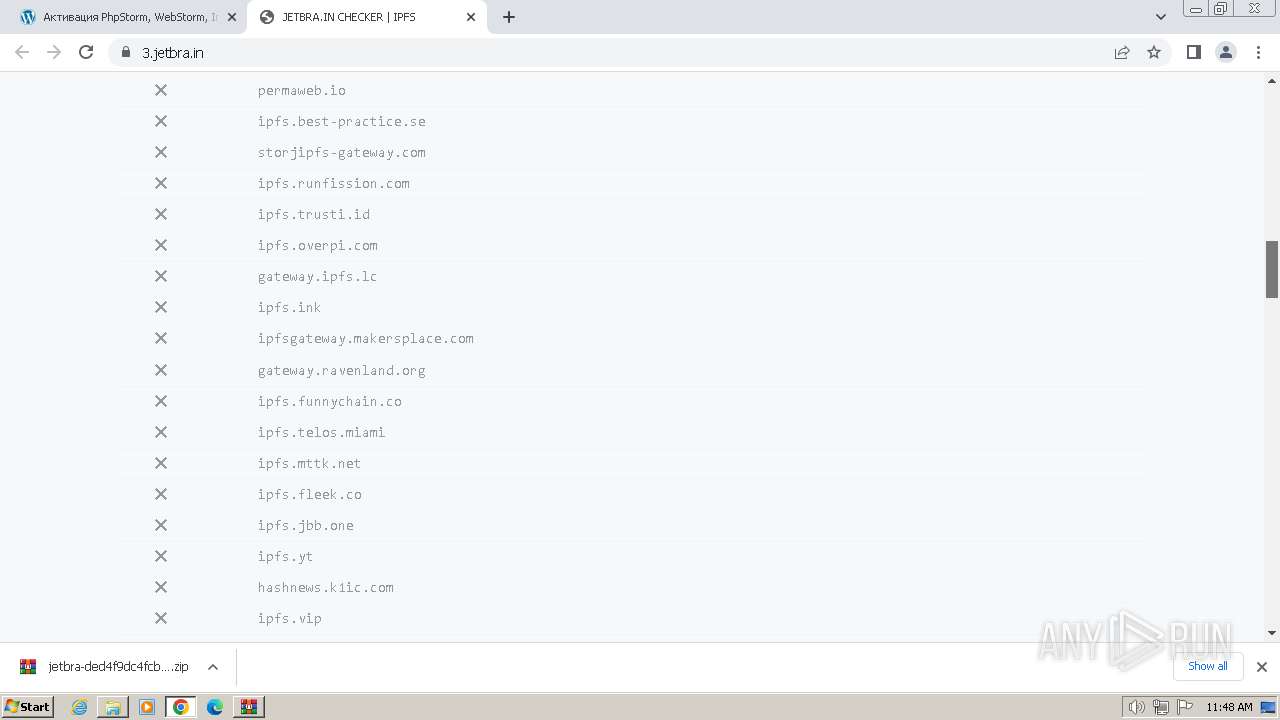Focus the address bar showing 3.jetbra.in
This screenshot has width=1280, height=720.
(610, 52)
